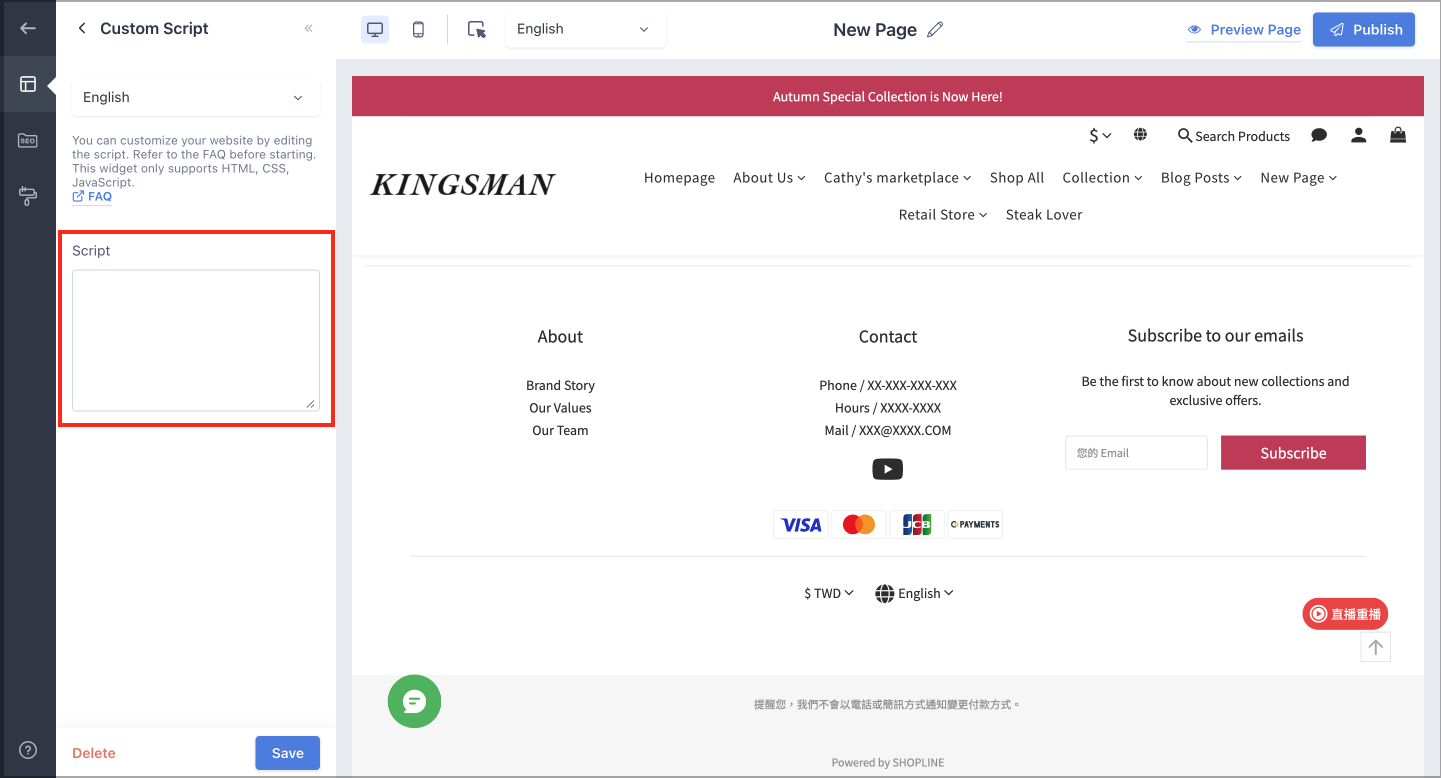This screenshot has height=778, width=1441.
Task: Click the Payments badge icon
Action: pyautogui.click(x=975, y=525)
